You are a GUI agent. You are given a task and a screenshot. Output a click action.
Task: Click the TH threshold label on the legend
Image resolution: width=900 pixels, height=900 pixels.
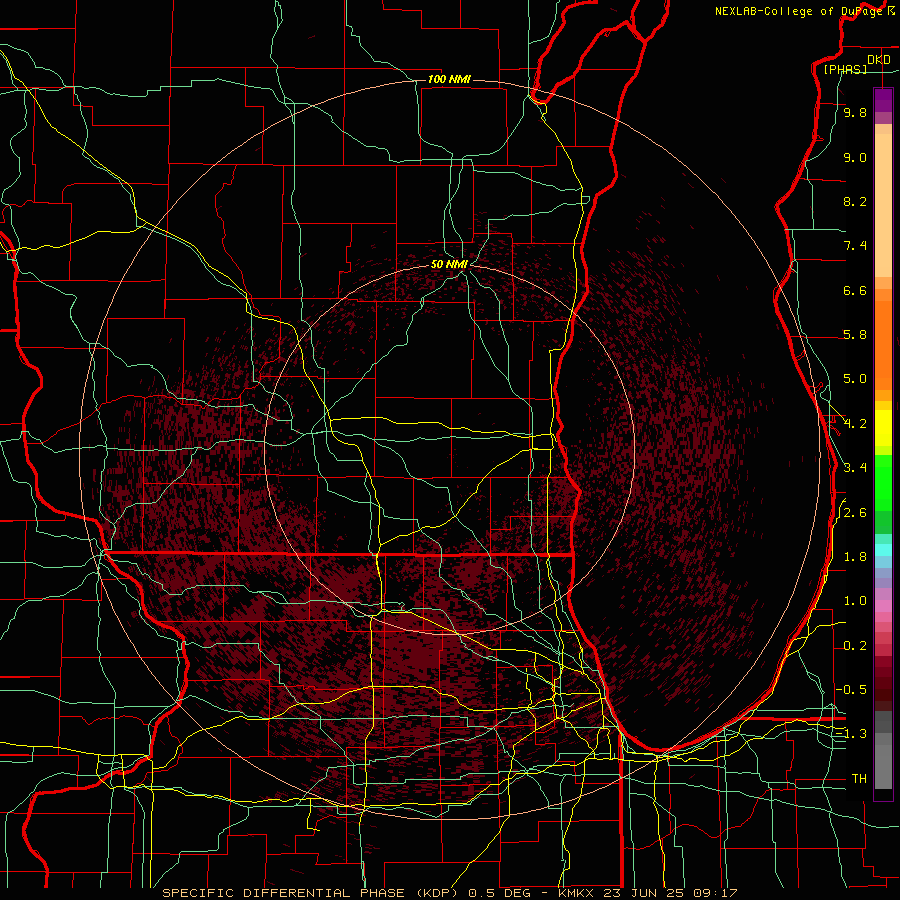[x=859, y=779]
